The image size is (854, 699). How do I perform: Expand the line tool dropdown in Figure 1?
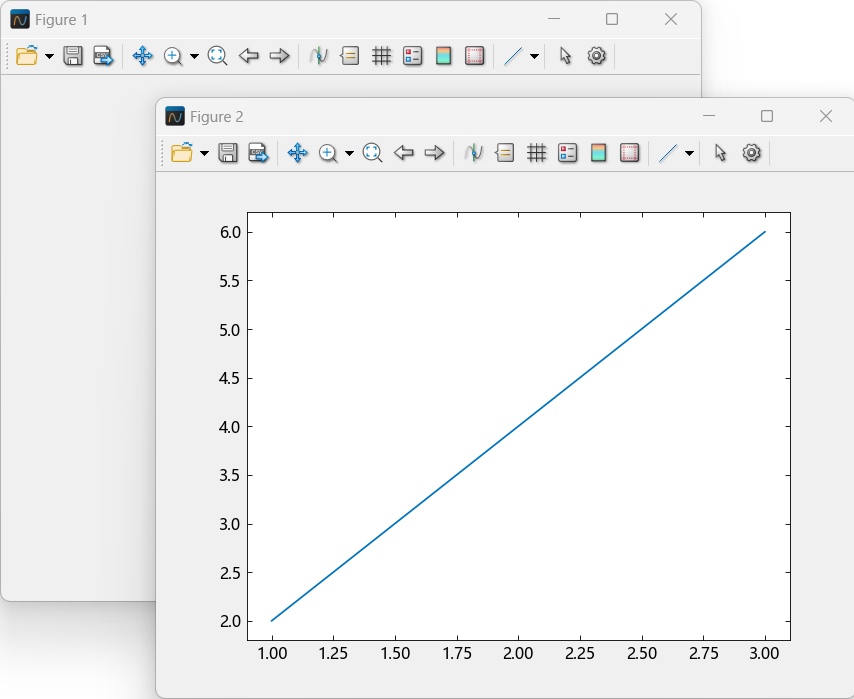point(534,56)
